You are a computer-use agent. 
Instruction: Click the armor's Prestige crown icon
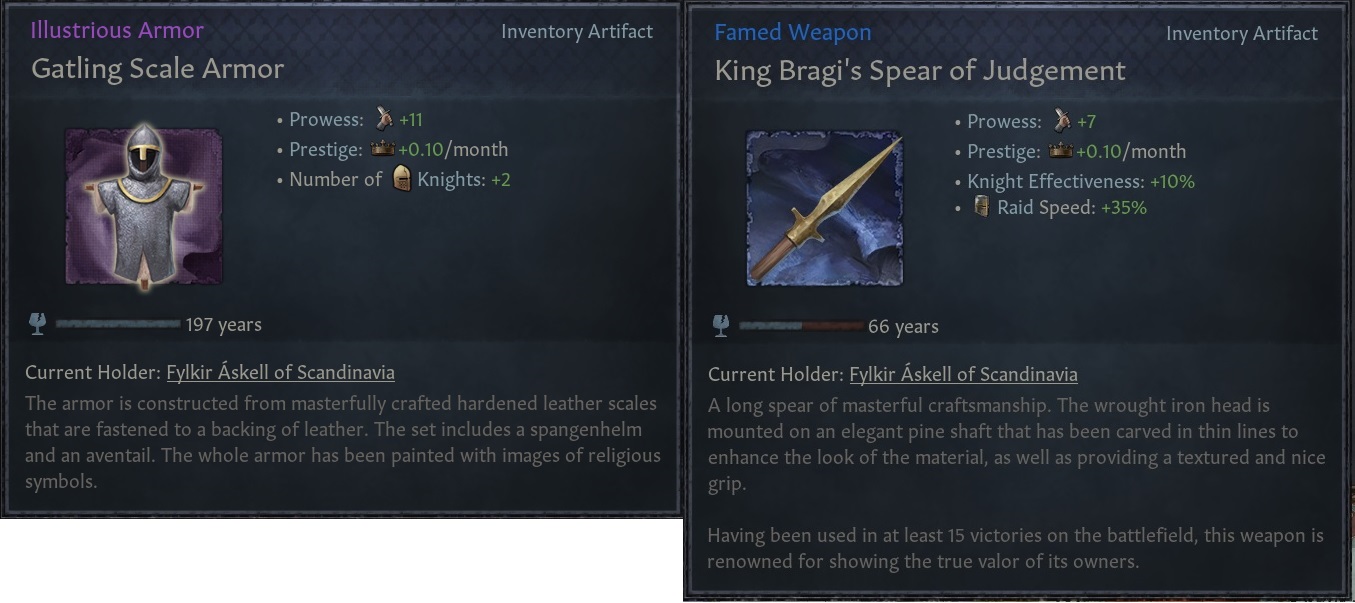coord(384,150)
